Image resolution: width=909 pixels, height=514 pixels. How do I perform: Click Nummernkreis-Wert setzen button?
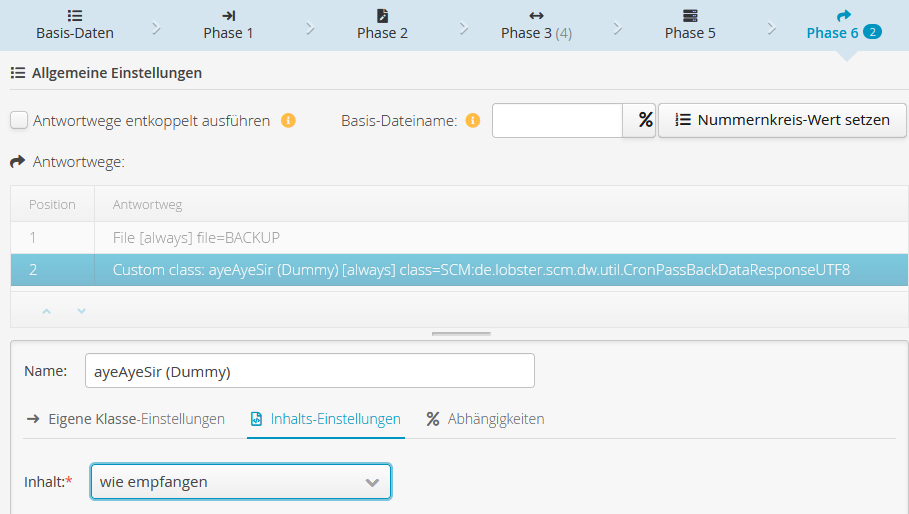(782, 120)
